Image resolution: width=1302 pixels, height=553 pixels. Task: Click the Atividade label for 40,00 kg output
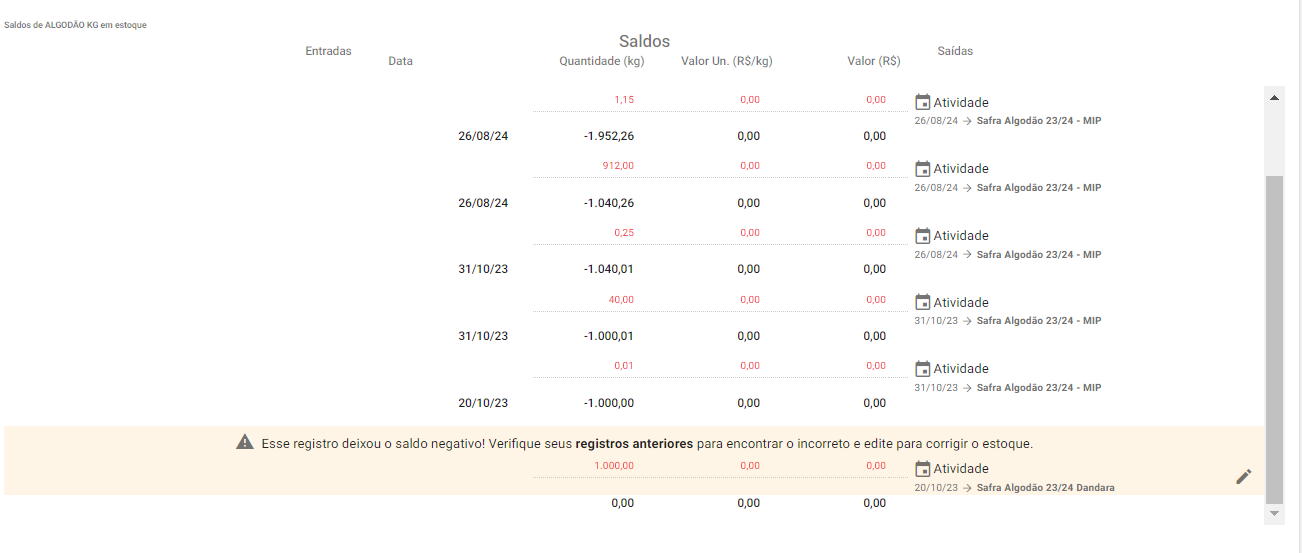[x=960, y=302]
